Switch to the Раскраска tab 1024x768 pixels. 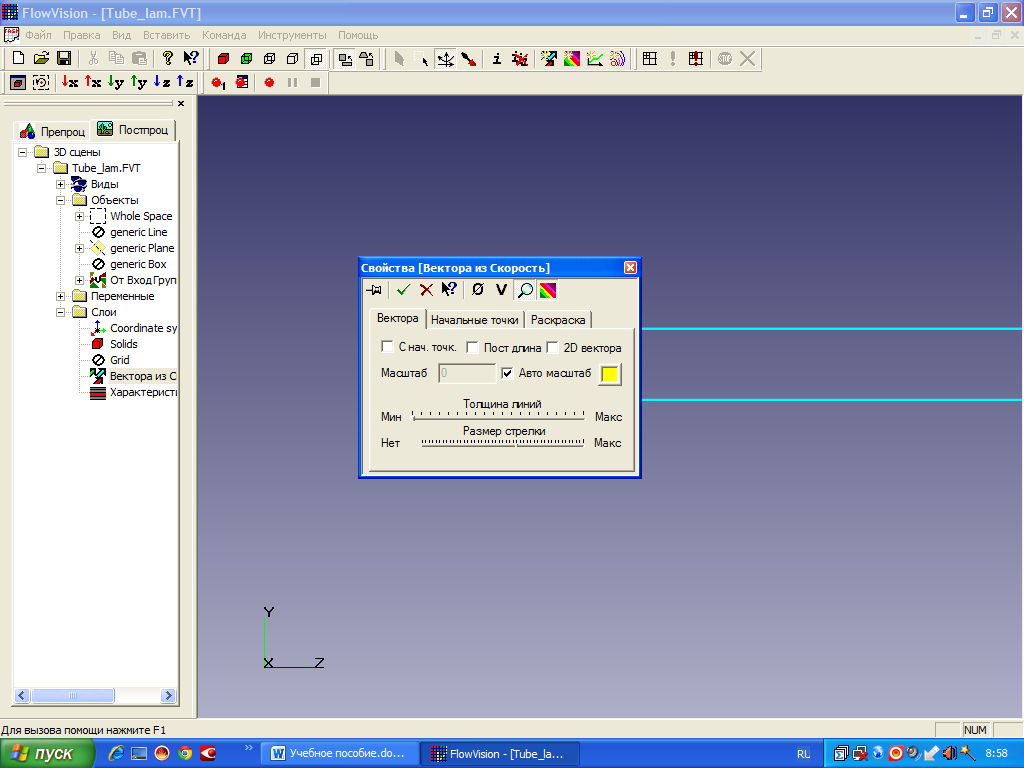[558, 320]
